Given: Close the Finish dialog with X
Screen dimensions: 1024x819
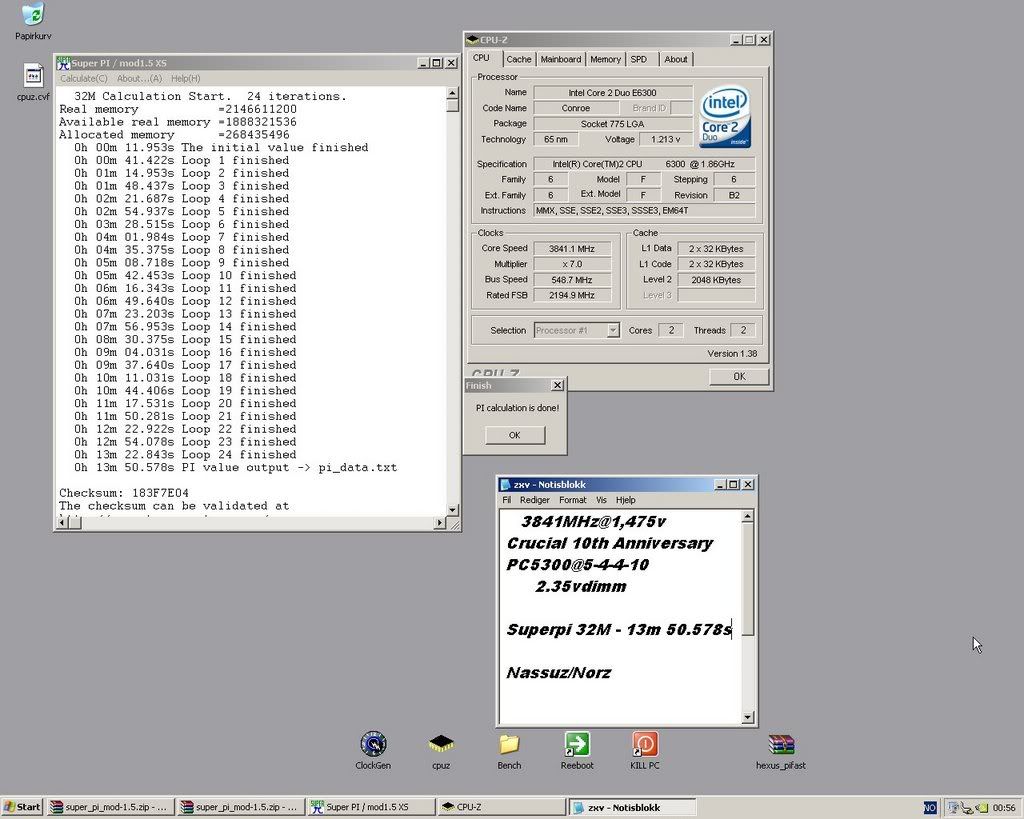Looking at the screenshot, I should (x=558, y=385).
